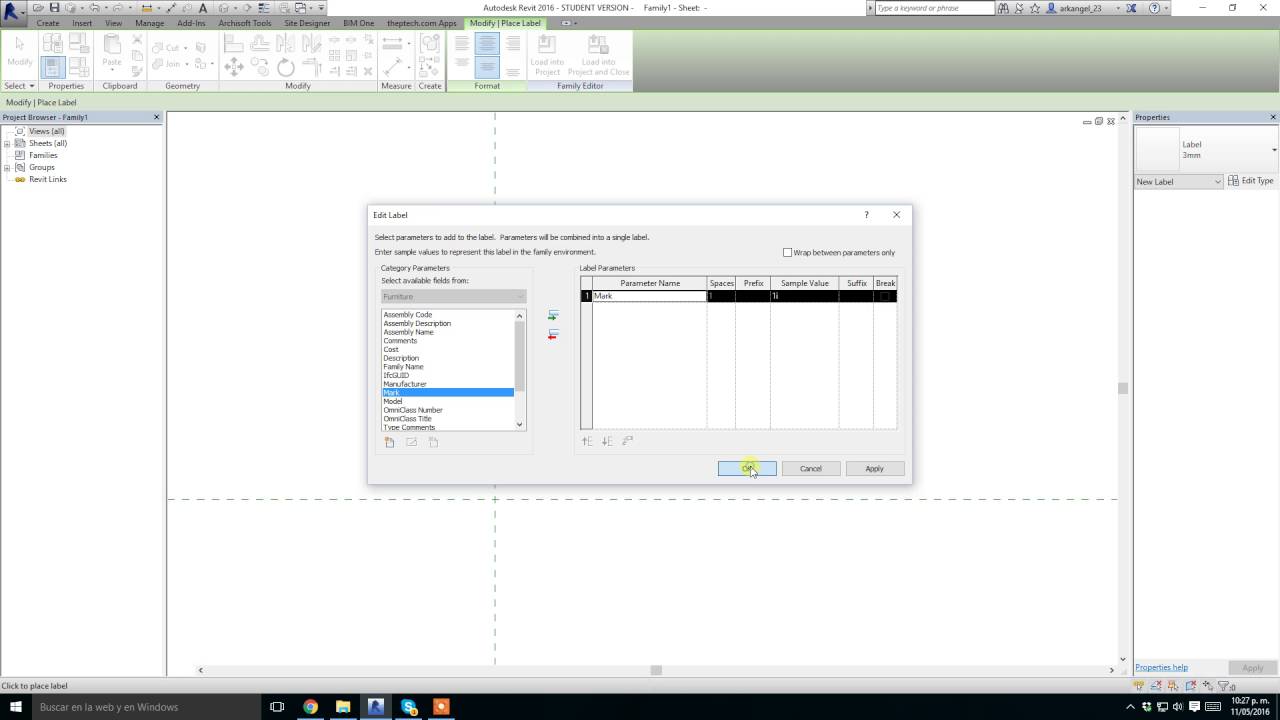This screenshot has width=1280, height=720.
Task: Click the Open folder icon in quick access toolbar
Action: [x=38, y=8]
